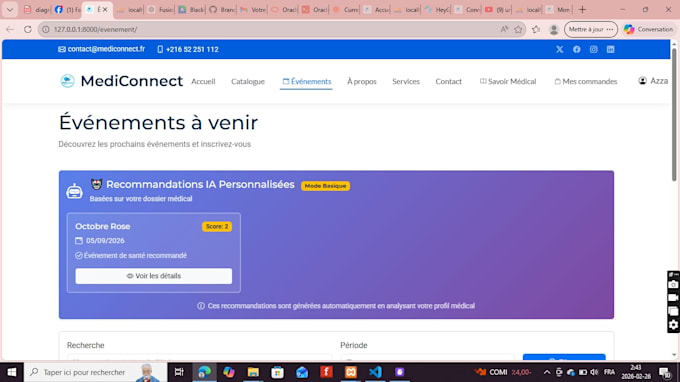This screenshot has width=680, height=382.
Task: Click the Windows Start button
Action: [x=12, y=372]
